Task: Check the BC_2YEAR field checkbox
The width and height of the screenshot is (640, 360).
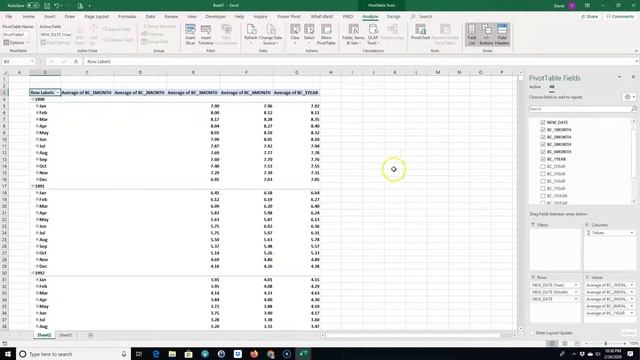Action: [542, 167]
